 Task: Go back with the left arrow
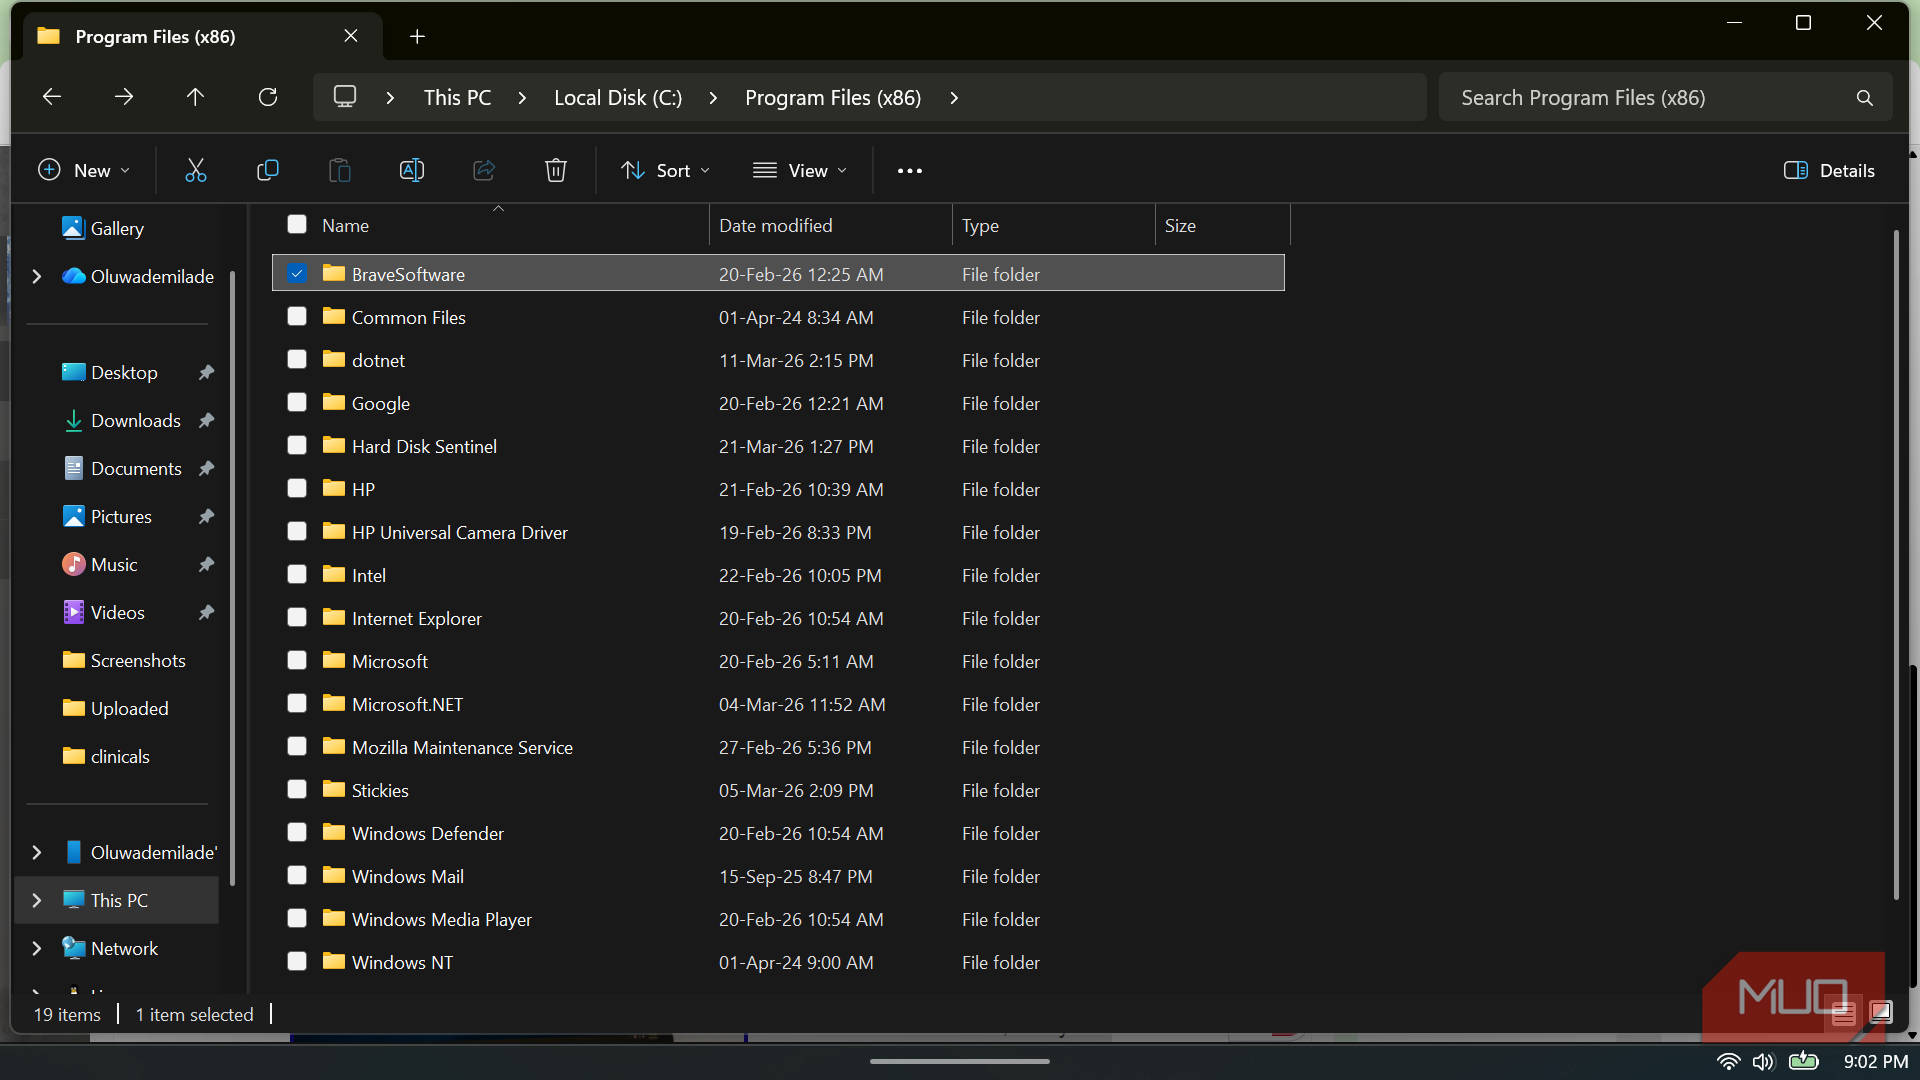(52, 97)
